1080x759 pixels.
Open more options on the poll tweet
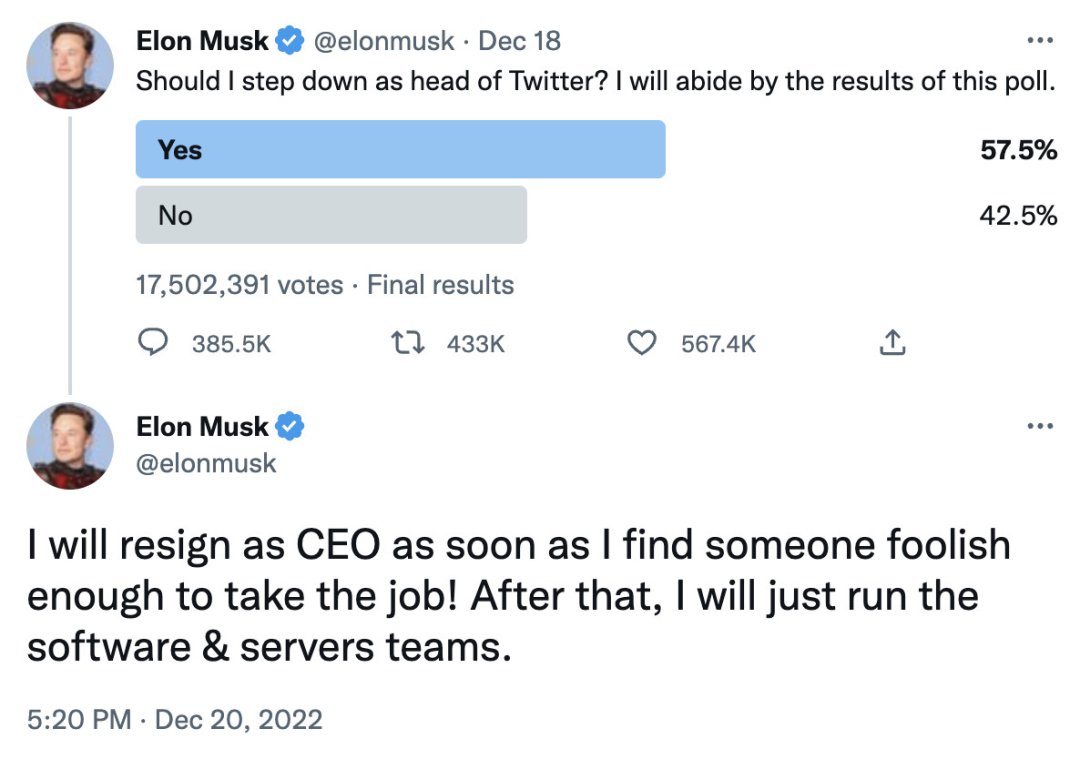click(x=1041, y=41)
